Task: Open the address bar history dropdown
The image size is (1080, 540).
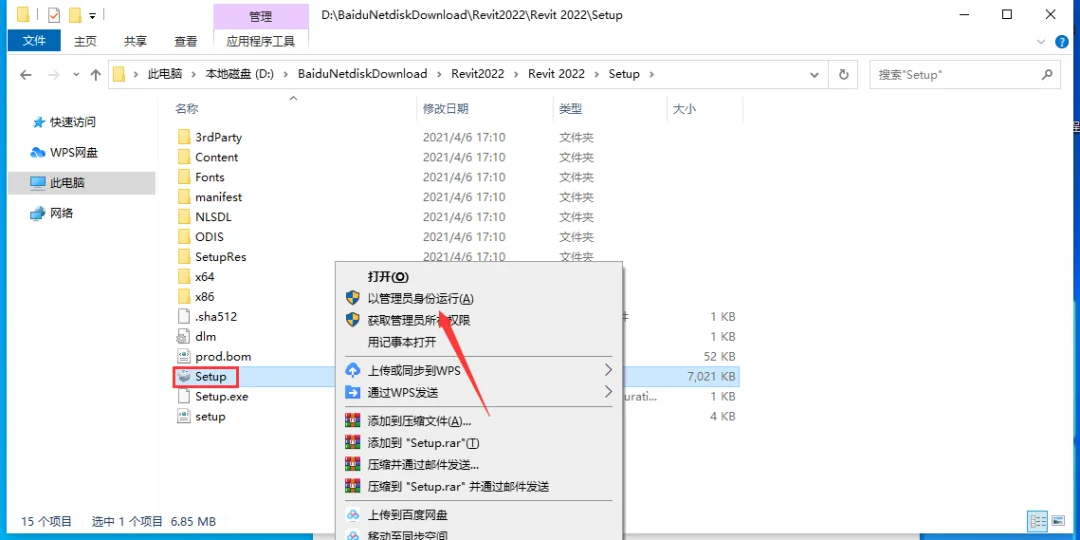Action: tap(815, 74)
